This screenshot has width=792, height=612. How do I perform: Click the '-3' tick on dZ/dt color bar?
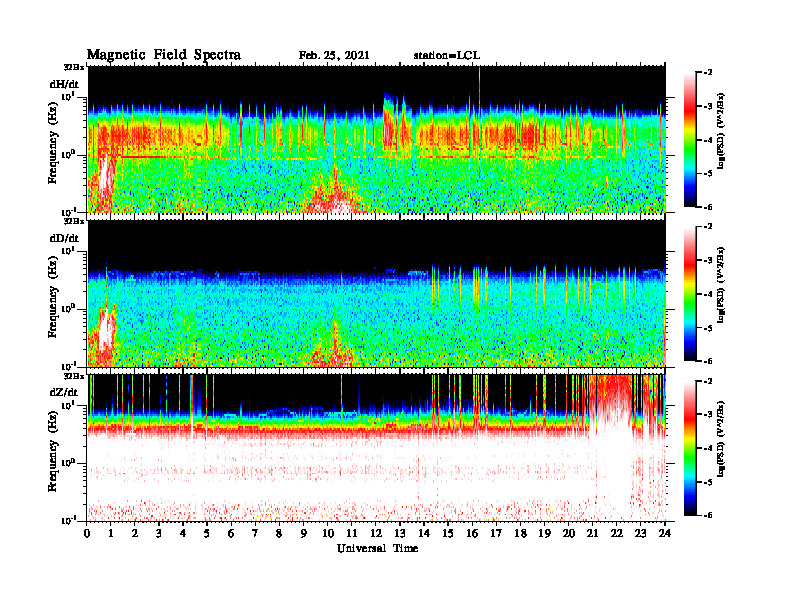click(709, 414)
